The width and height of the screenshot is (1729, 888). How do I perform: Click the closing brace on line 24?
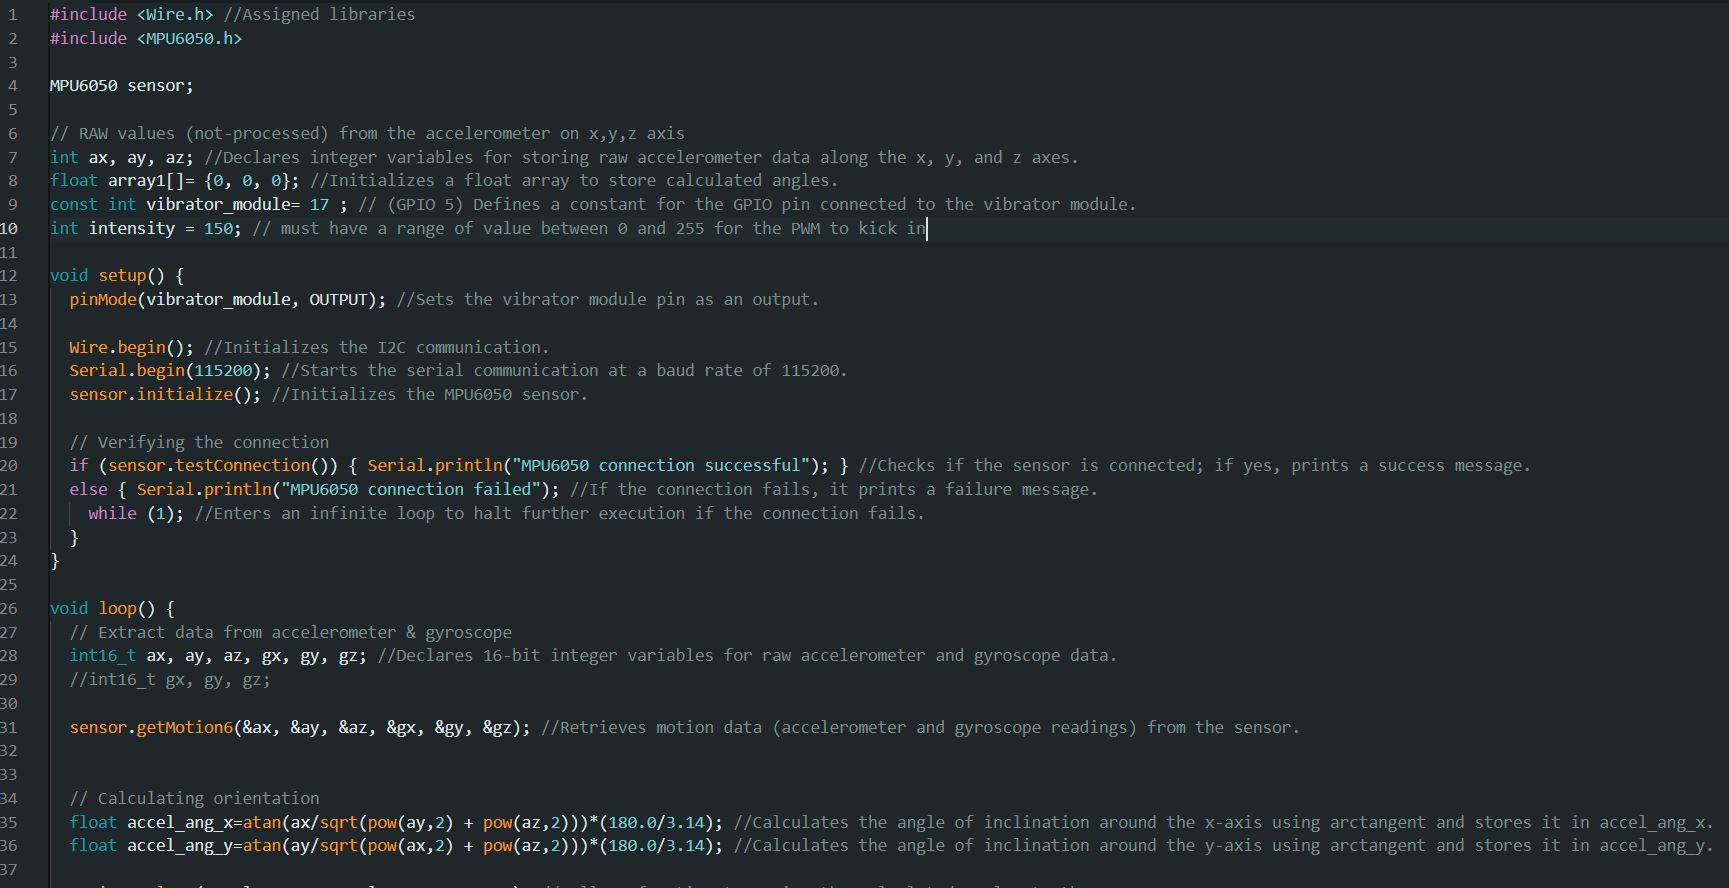[55, 561]
